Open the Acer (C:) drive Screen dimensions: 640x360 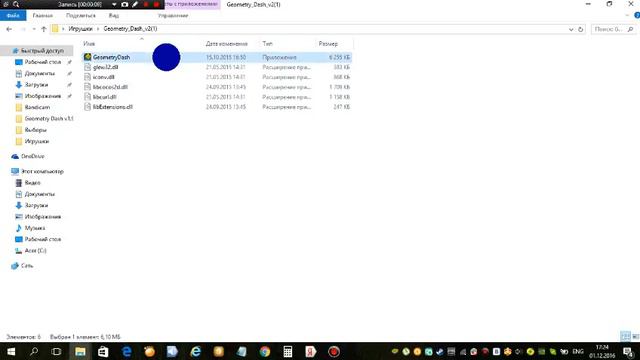(x=36, y=251)
